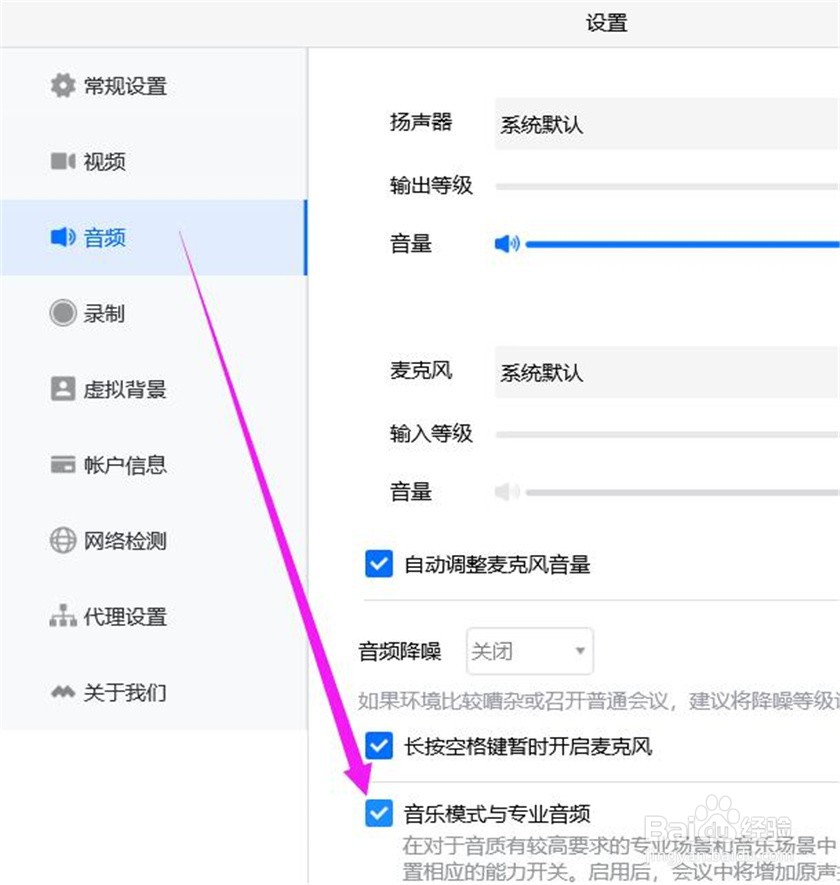Adjust the speaker 音量 slider
Image resolution: width=840 pixels, height=885 pixels.
click(x=680, y=243)
